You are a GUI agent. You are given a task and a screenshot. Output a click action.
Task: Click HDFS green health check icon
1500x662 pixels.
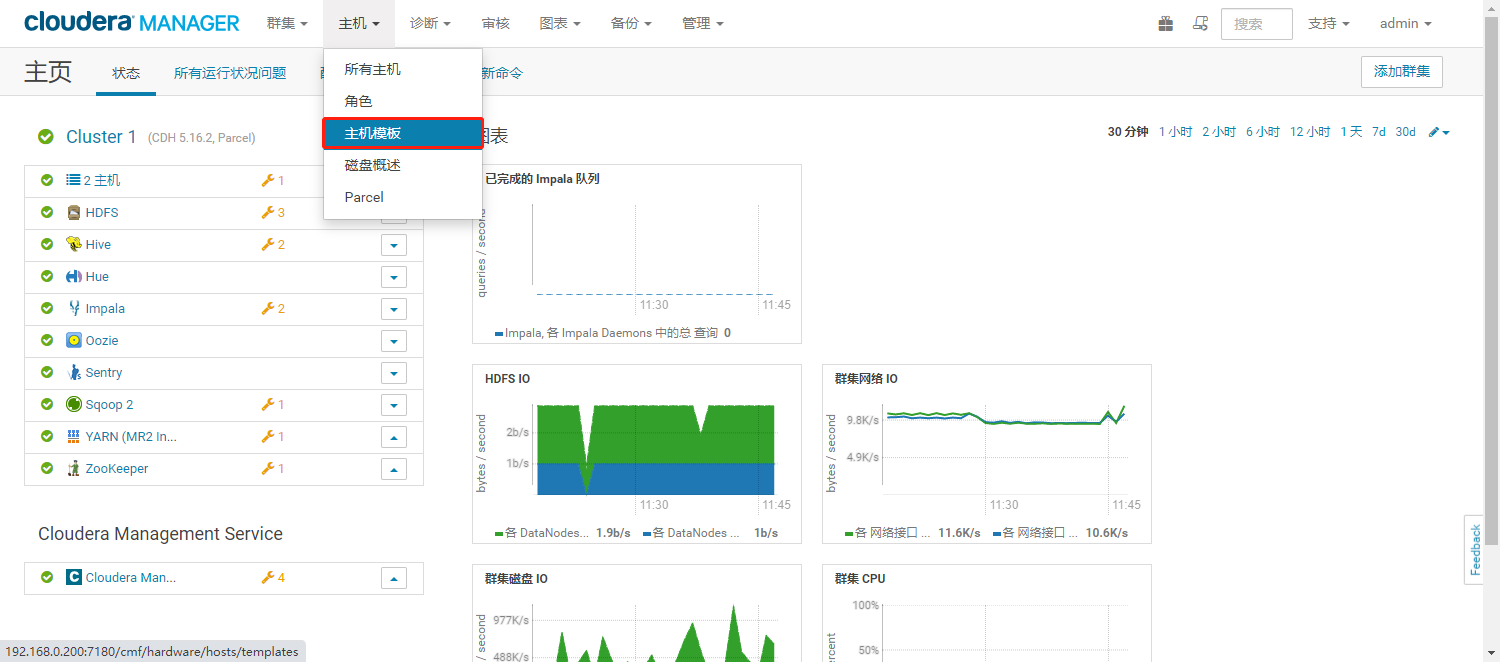click(x=47, y=212)
